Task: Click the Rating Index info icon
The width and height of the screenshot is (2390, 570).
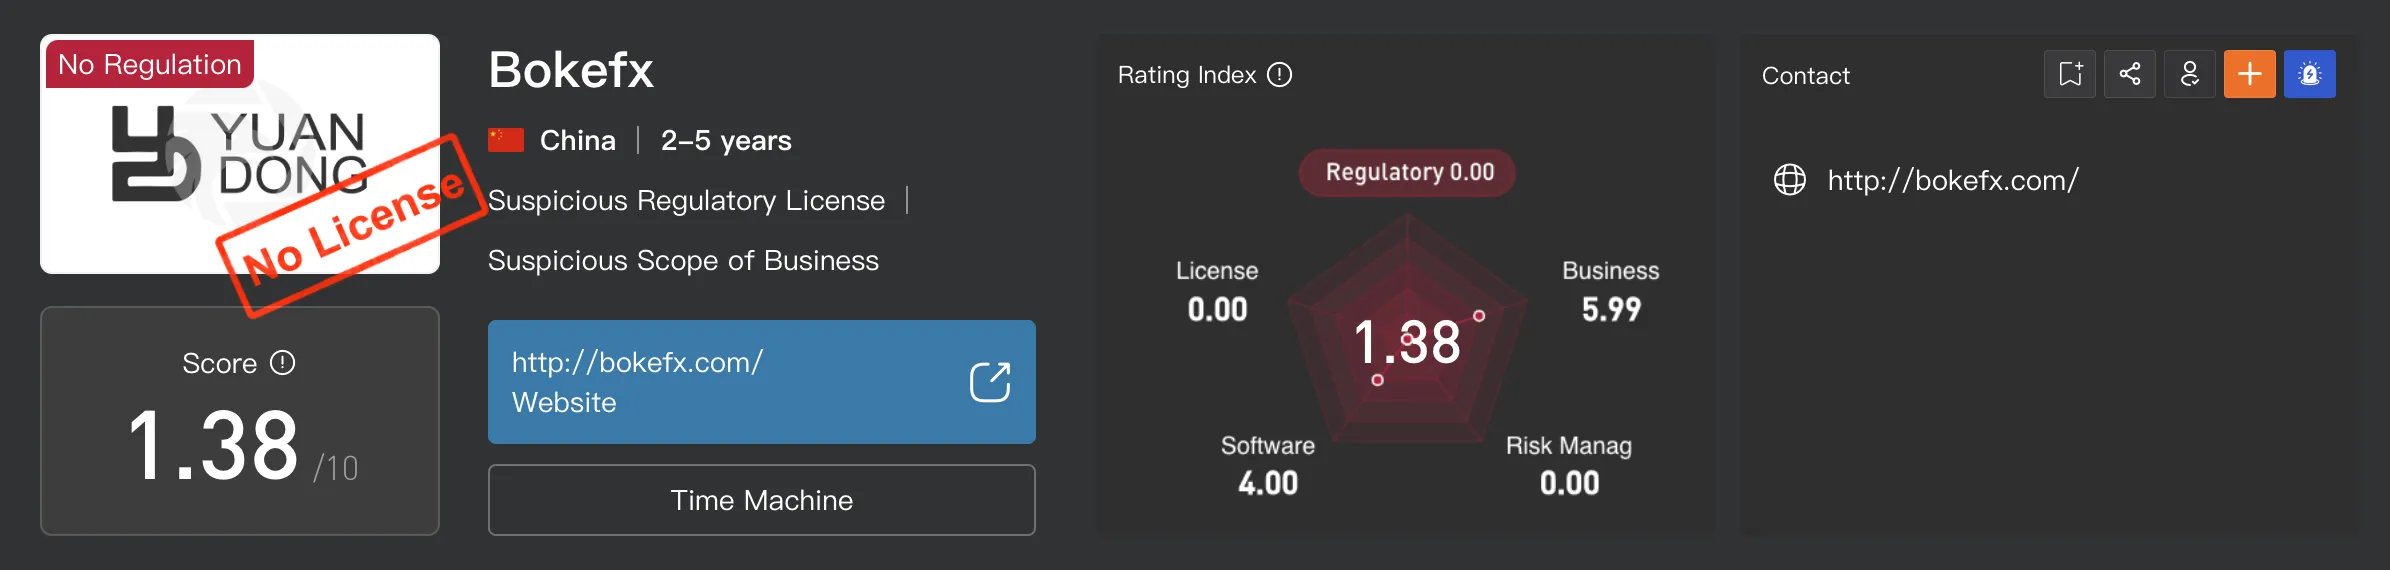Action: tap(1280, 75)
